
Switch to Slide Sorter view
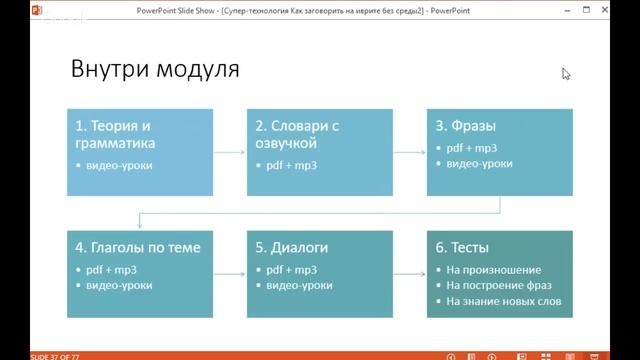[546, 357]
